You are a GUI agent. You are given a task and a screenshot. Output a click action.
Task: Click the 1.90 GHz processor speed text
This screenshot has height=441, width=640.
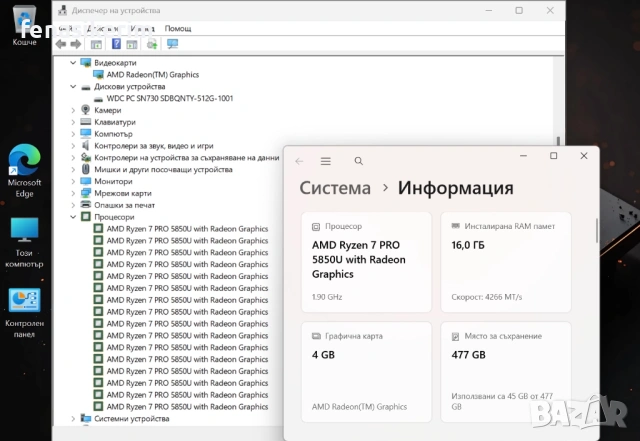pos(327,297)
